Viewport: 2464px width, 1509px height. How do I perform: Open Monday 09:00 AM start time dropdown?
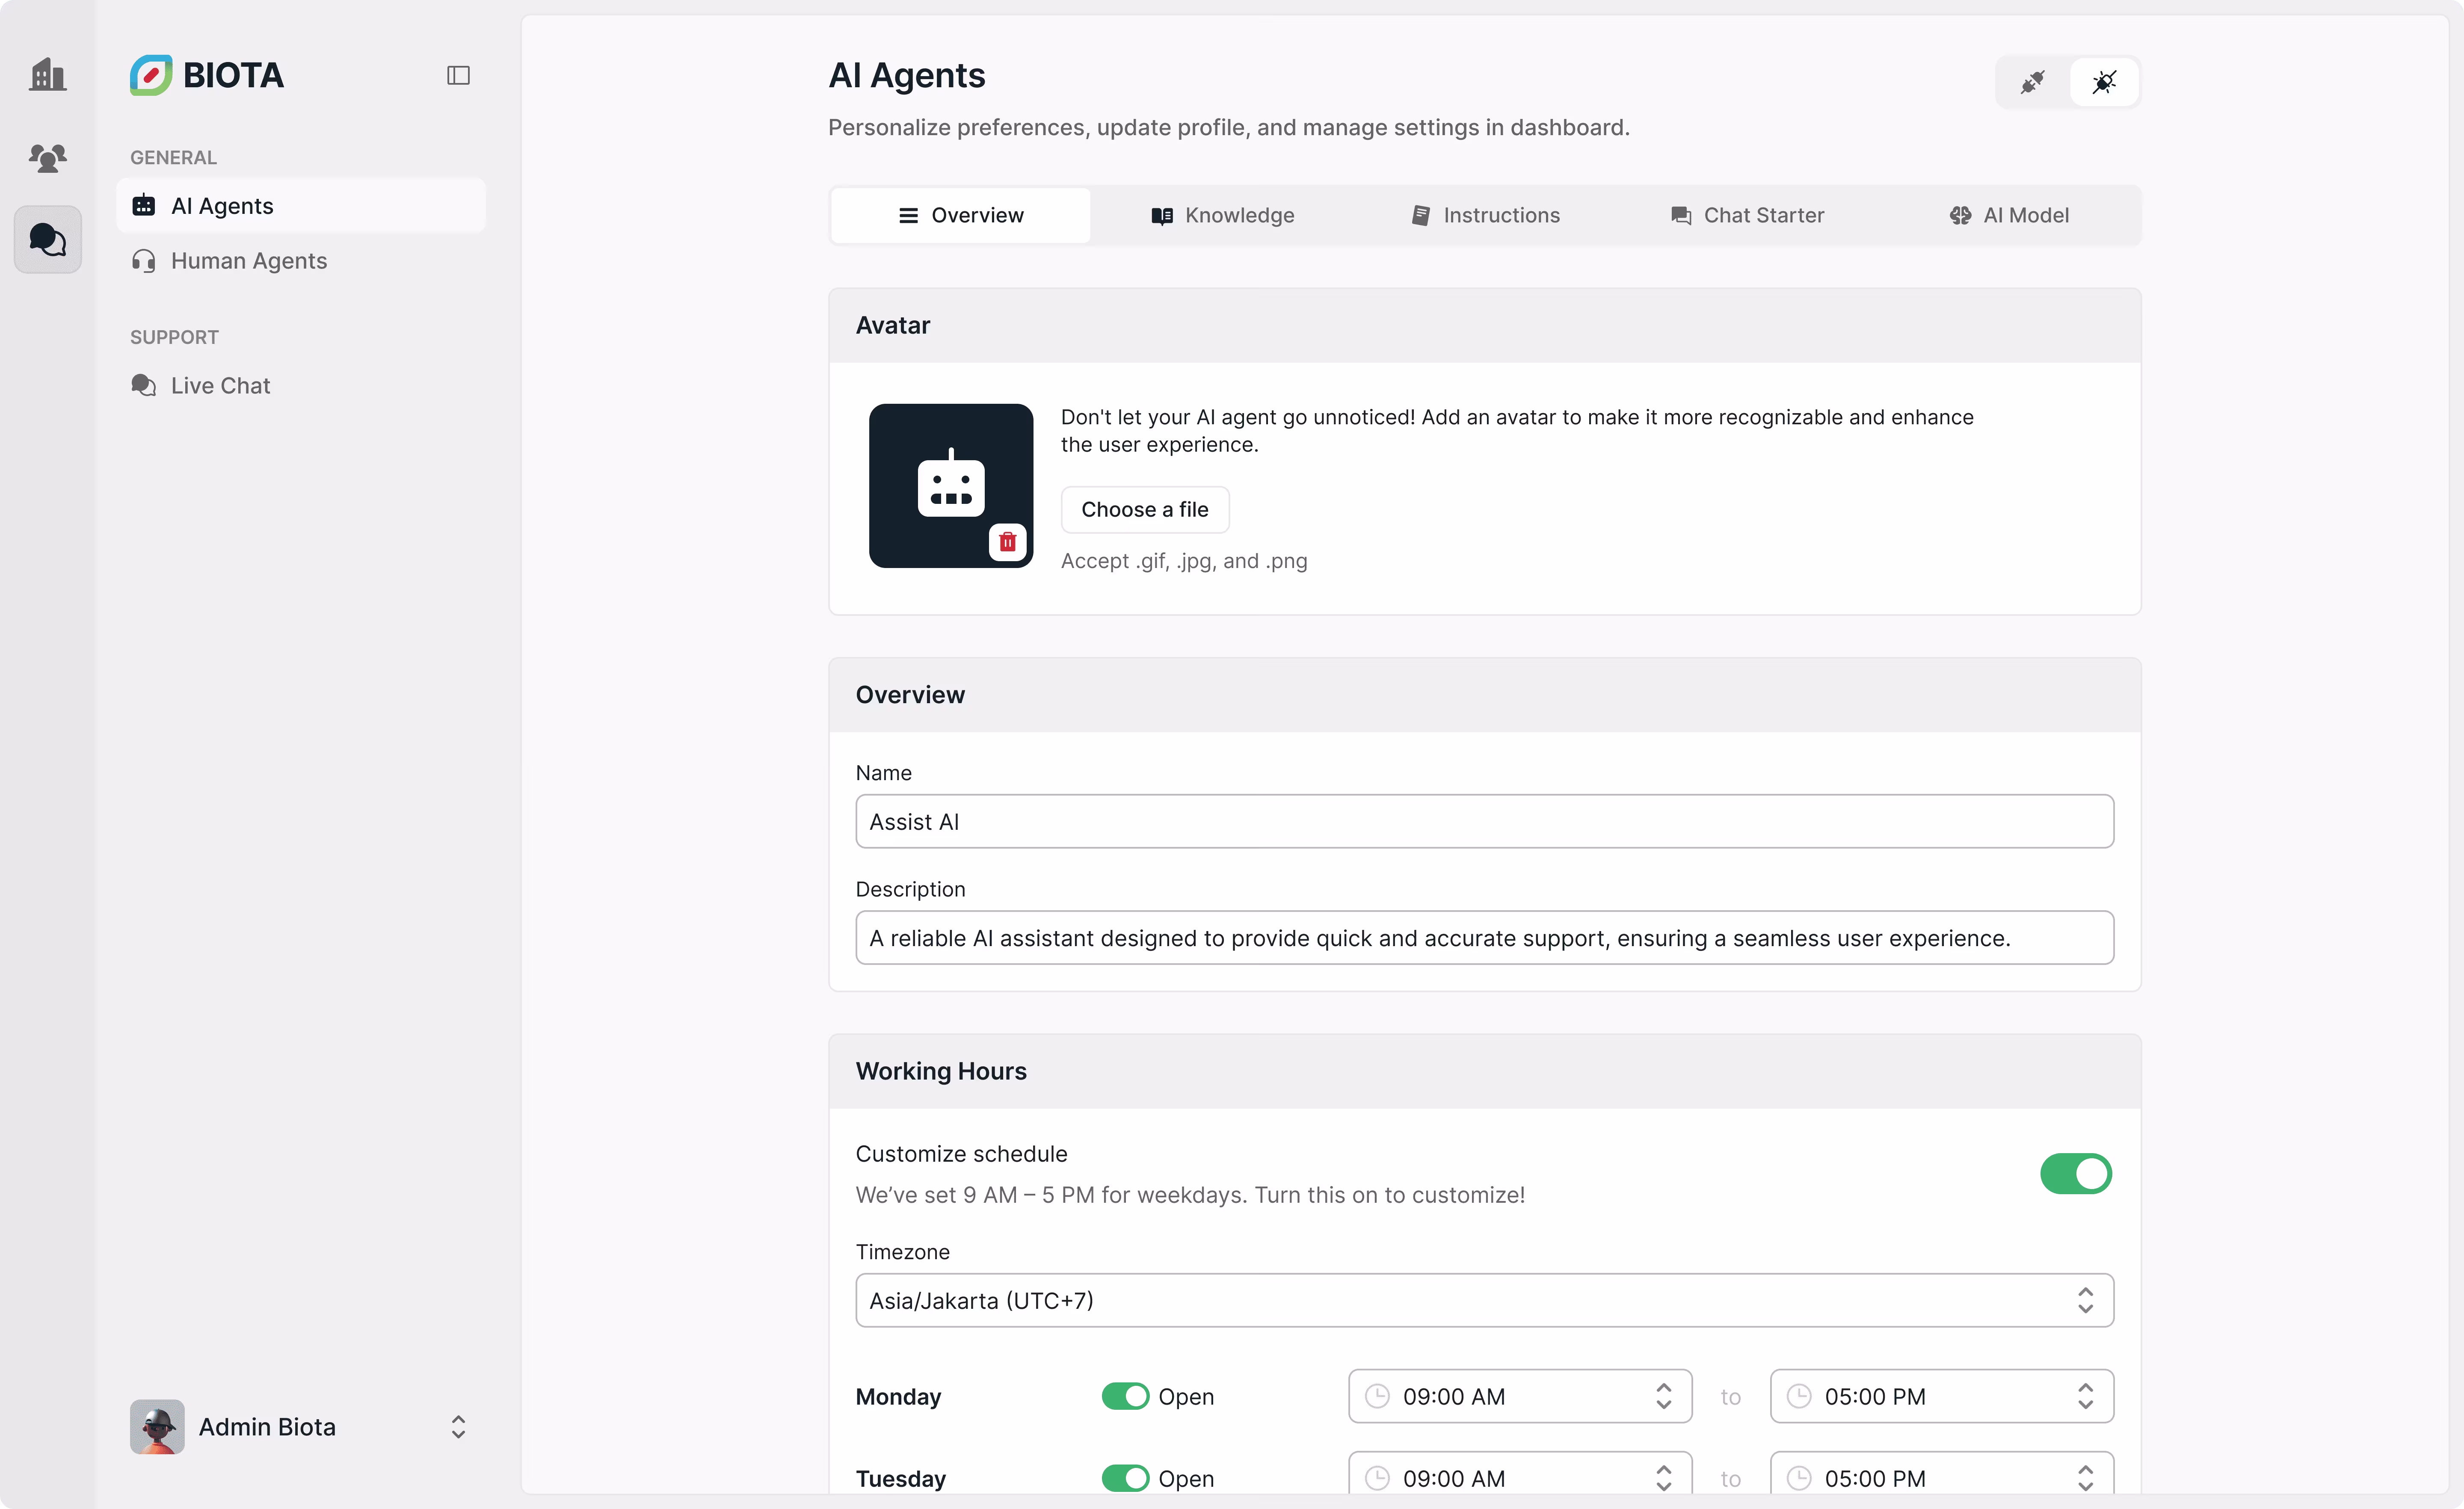(1519, 1396)
